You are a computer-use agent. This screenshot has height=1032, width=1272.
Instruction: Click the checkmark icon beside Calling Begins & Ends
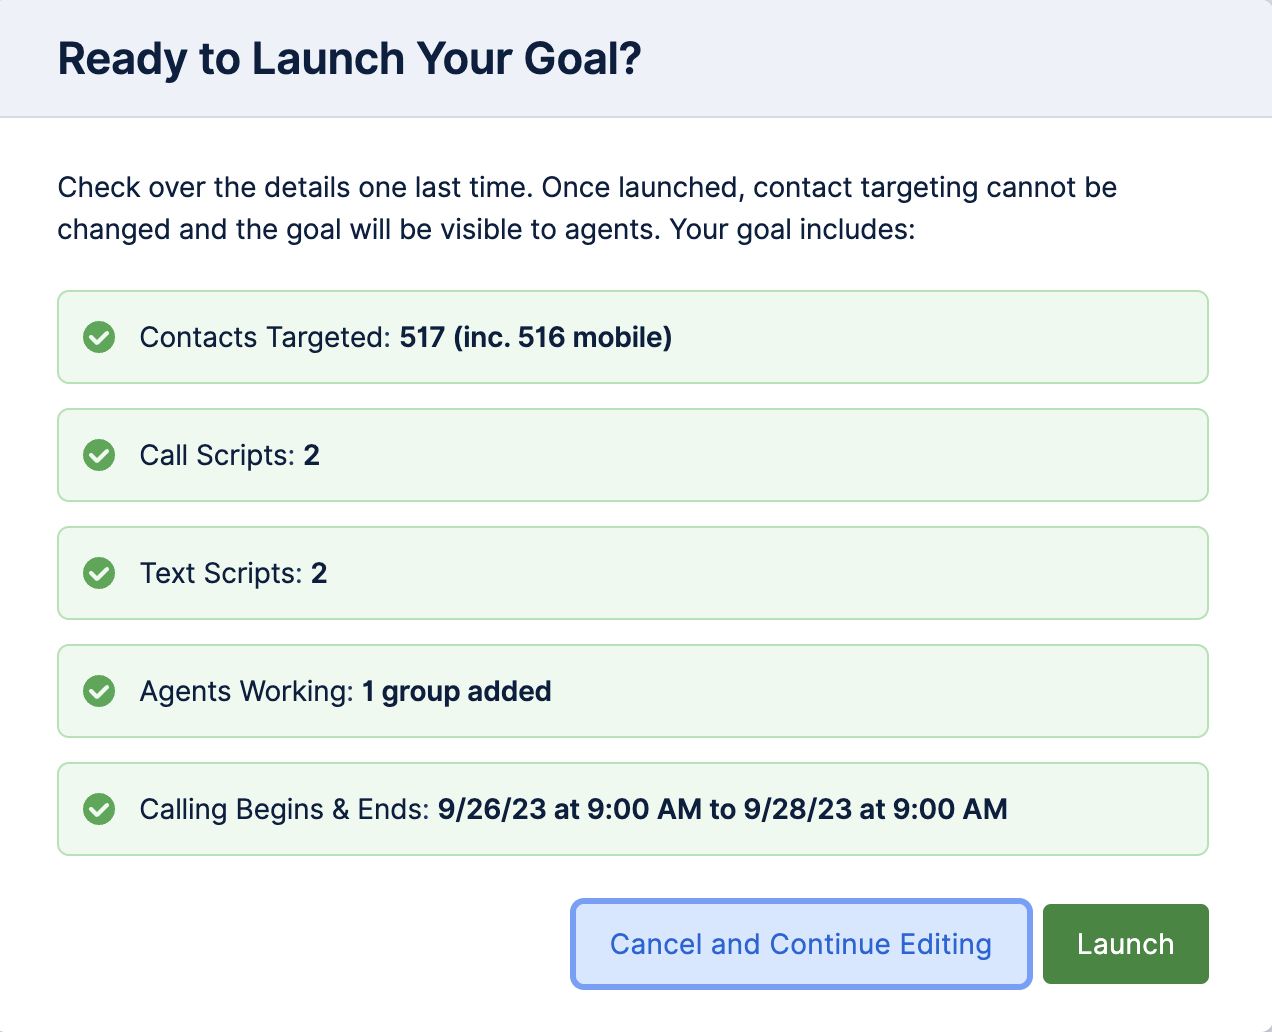(99, 809)
